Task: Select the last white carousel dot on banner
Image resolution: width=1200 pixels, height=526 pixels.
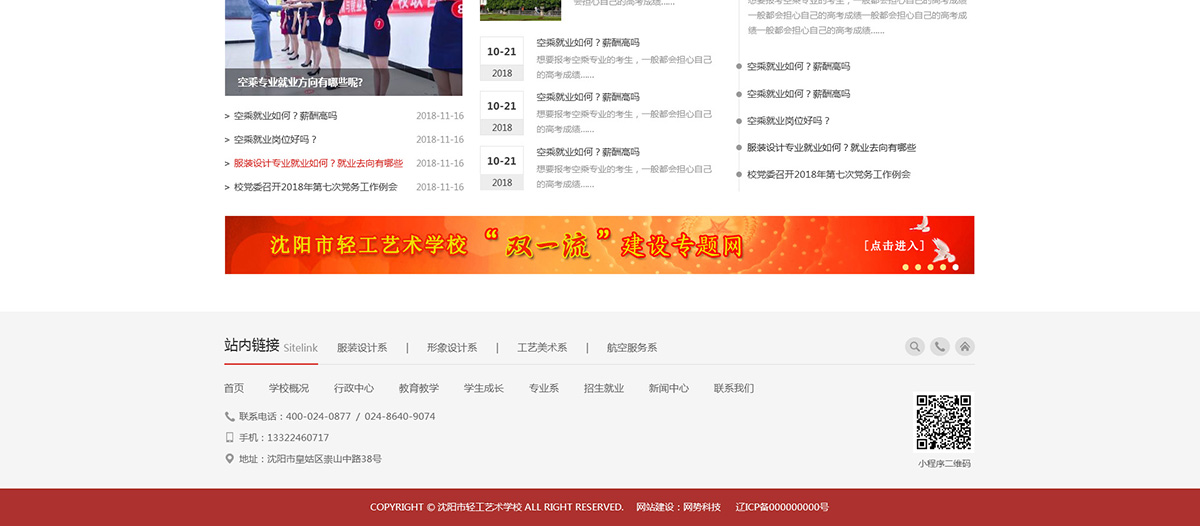Action: 955,267
